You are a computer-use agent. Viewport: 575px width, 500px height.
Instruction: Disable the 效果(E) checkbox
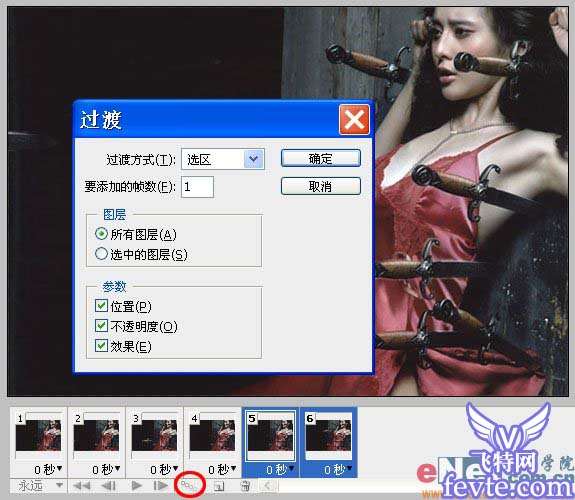point(101,346)
